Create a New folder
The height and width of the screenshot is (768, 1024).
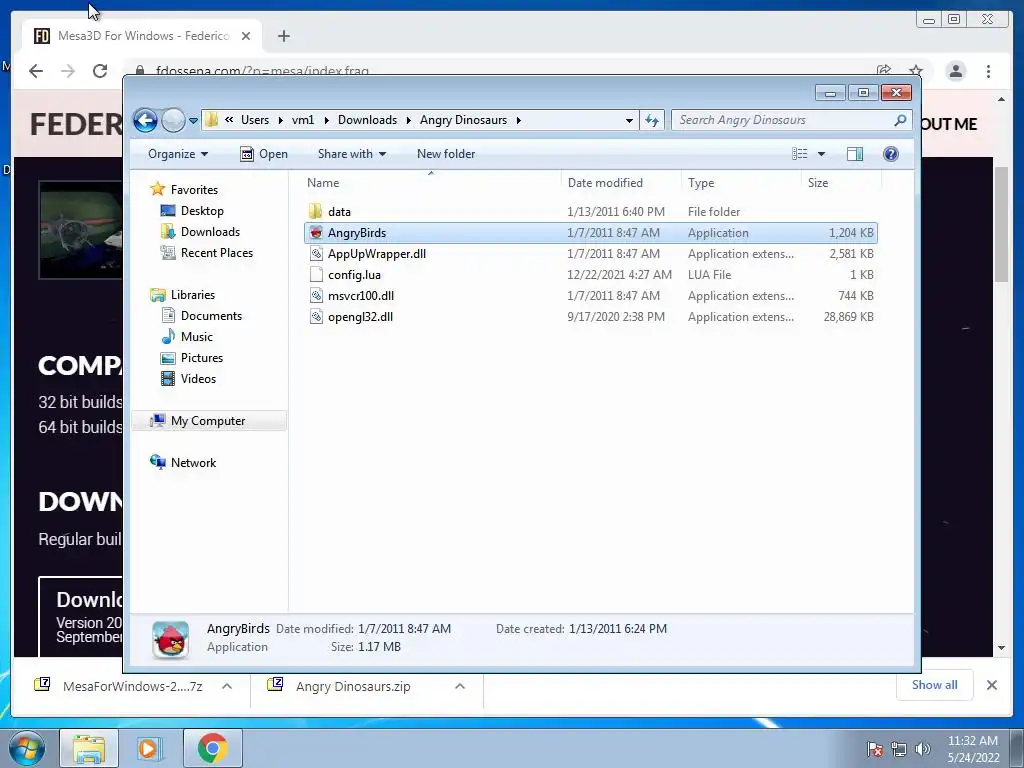446,154
